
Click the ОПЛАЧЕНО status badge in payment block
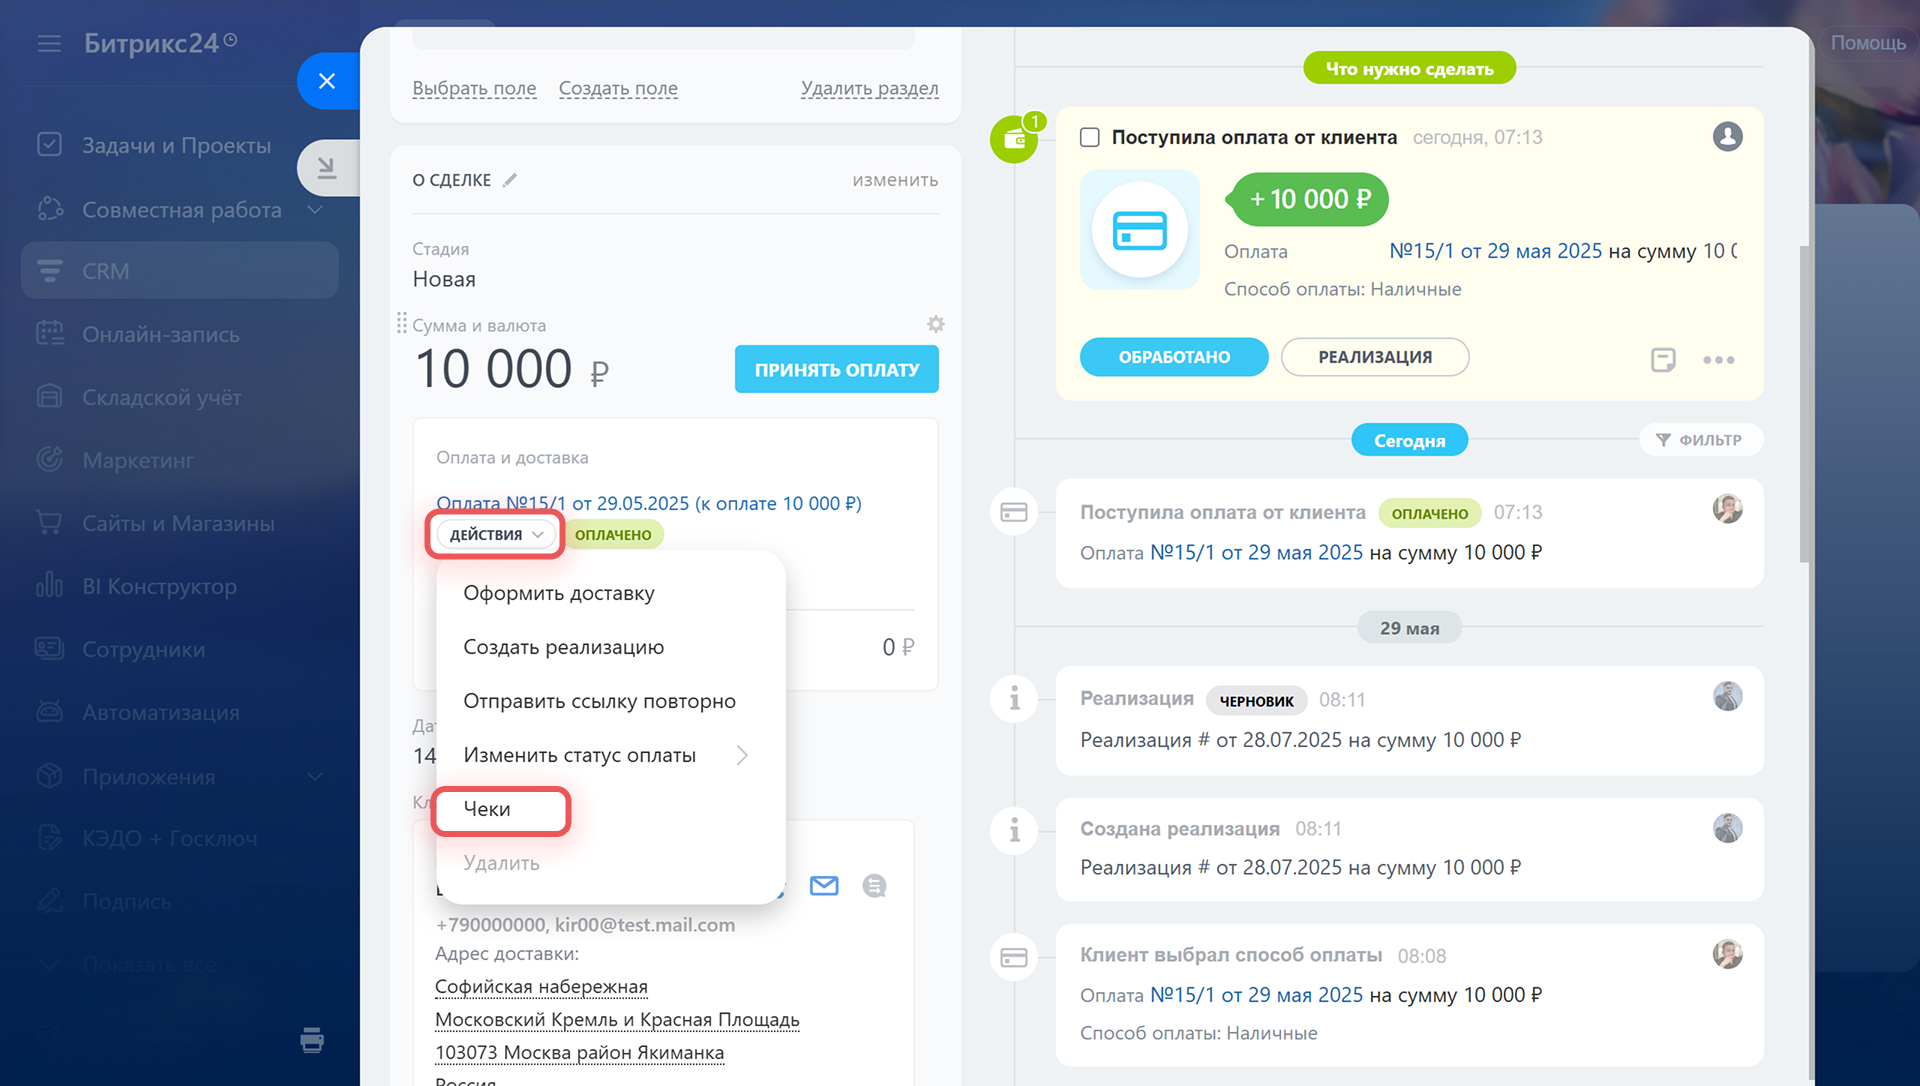pos(613,535)
